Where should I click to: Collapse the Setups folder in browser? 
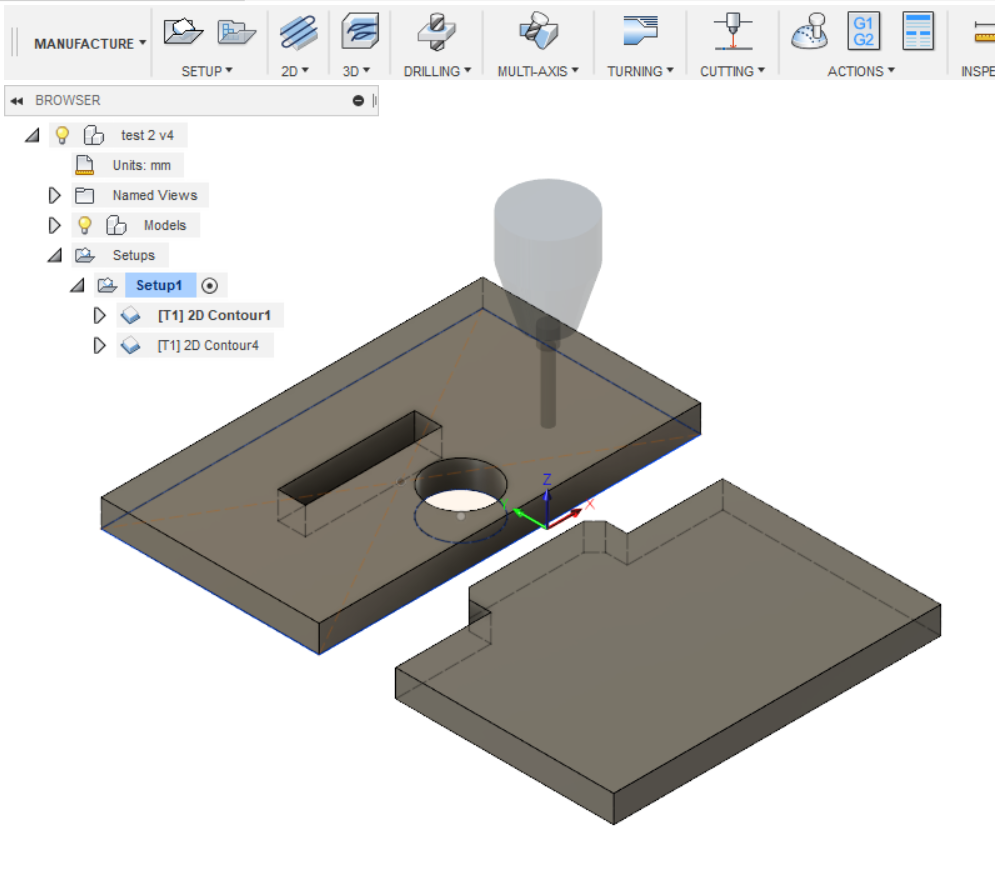point(55,255)
